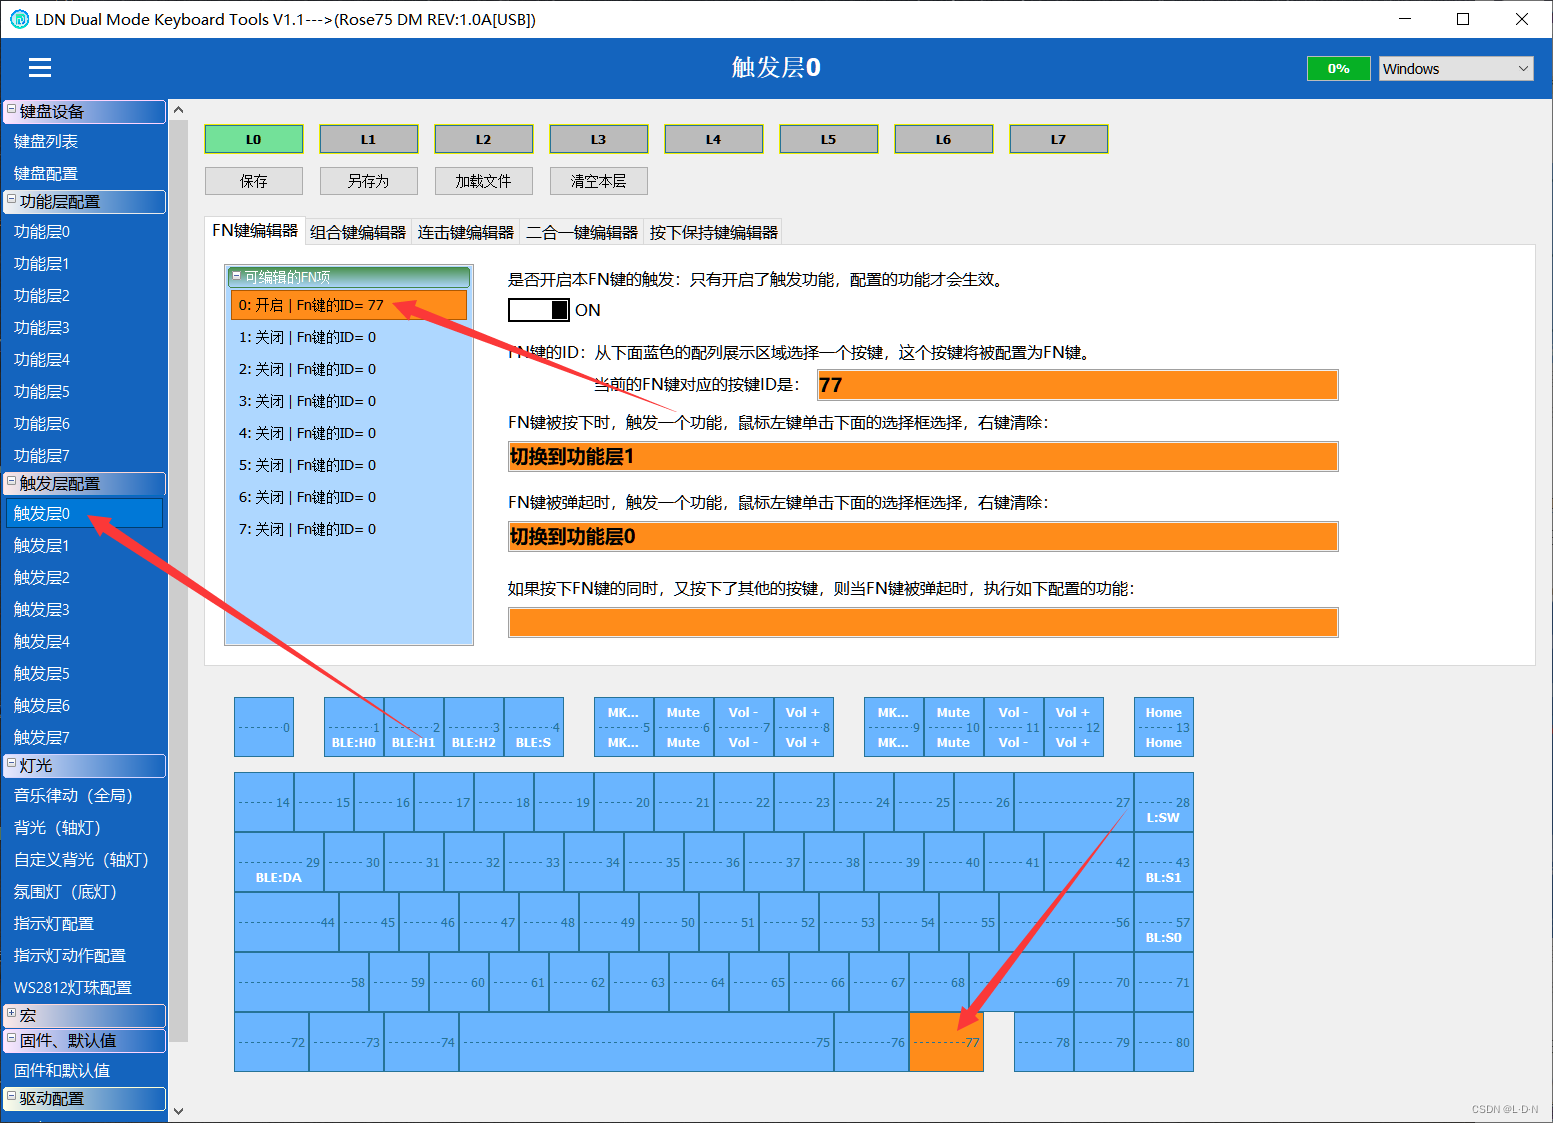Open 键盘列表 in sidebar

tap(84, 142)
